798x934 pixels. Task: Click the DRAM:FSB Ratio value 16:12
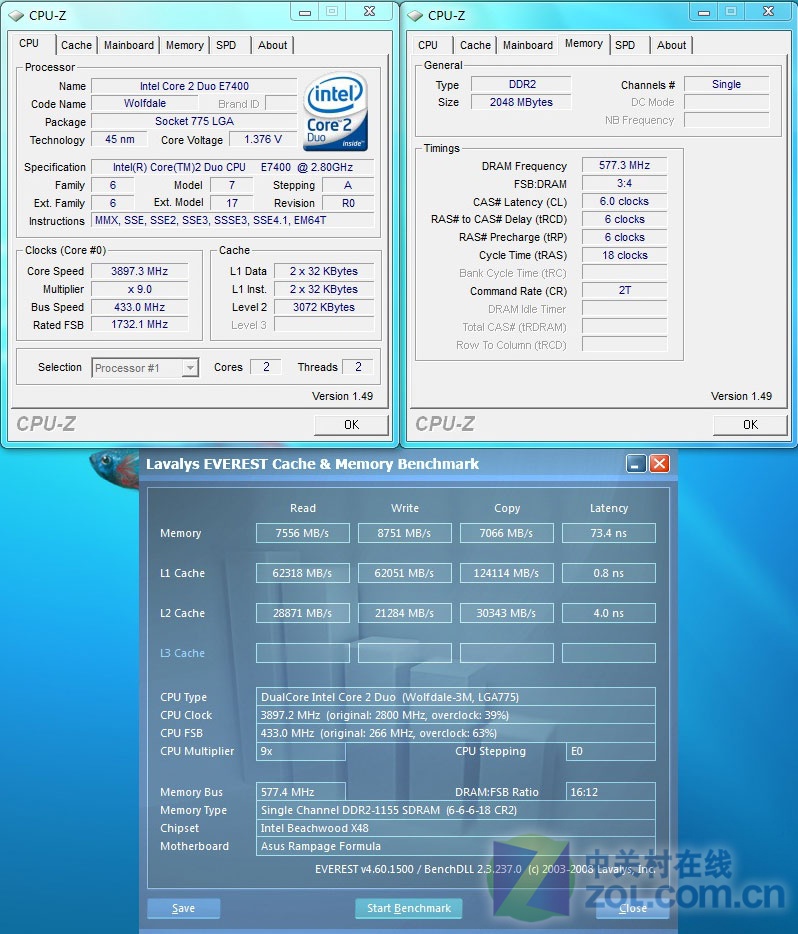(x=610, y=792)
